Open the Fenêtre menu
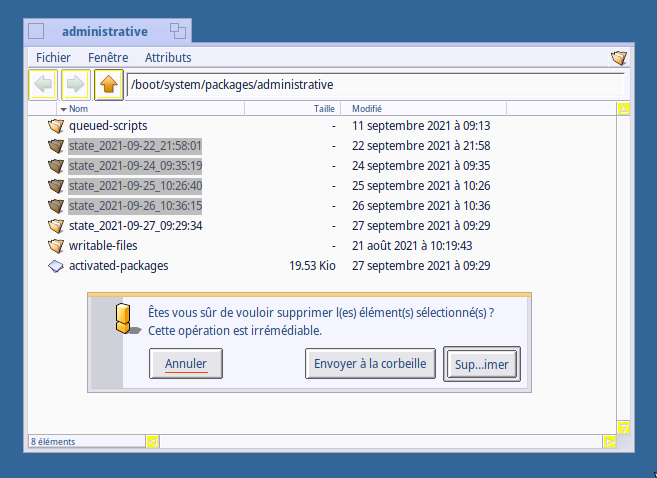The height and width of the screenshot is (478, 657). pos(108,57)
